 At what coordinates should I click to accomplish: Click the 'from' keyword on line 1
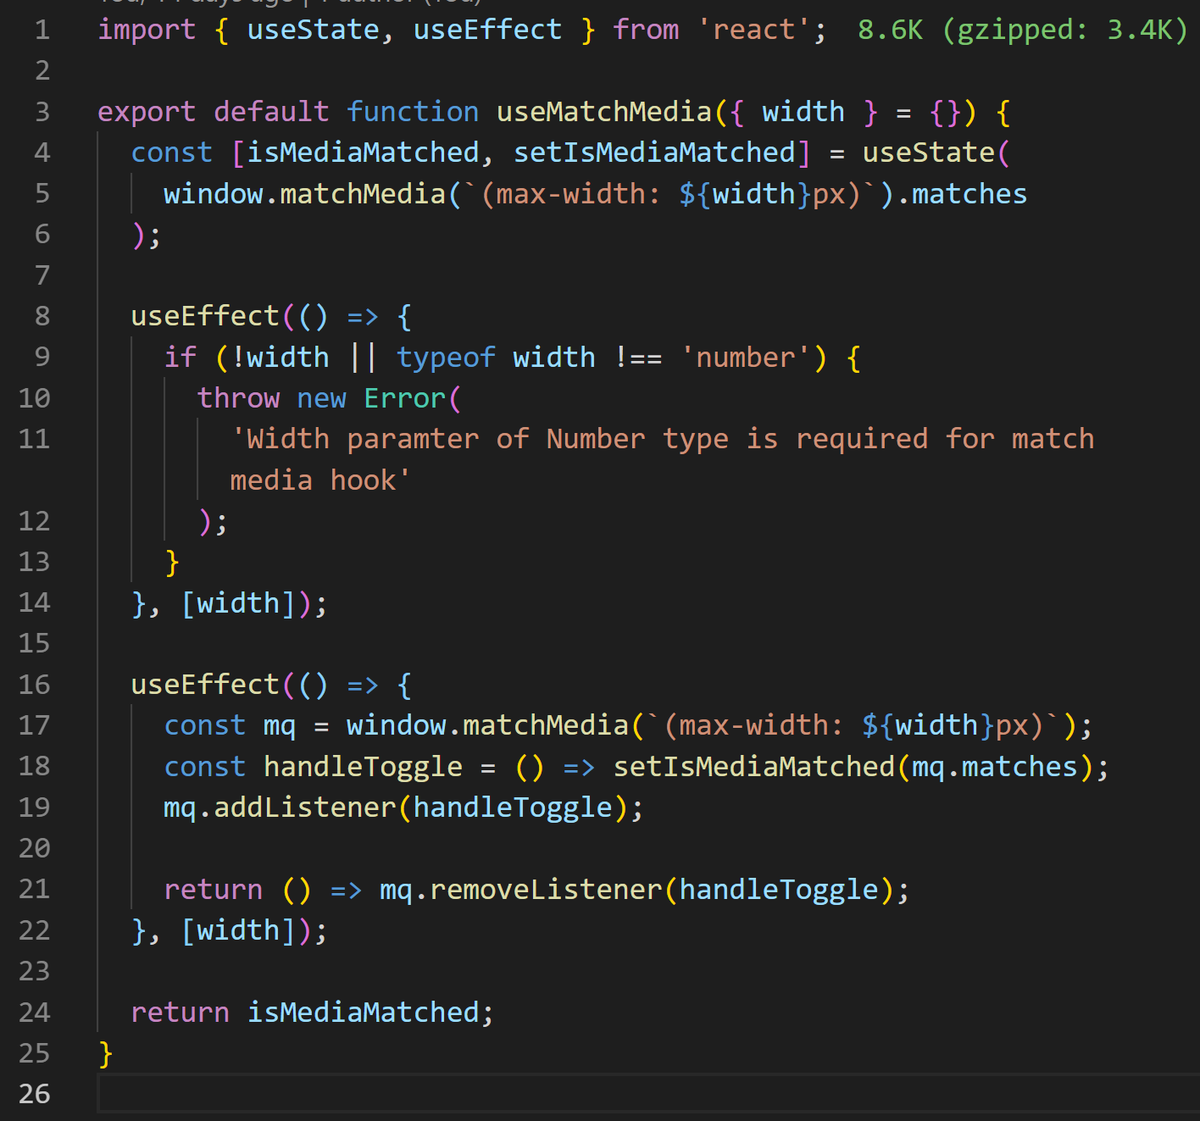click(x=646, y=30)
